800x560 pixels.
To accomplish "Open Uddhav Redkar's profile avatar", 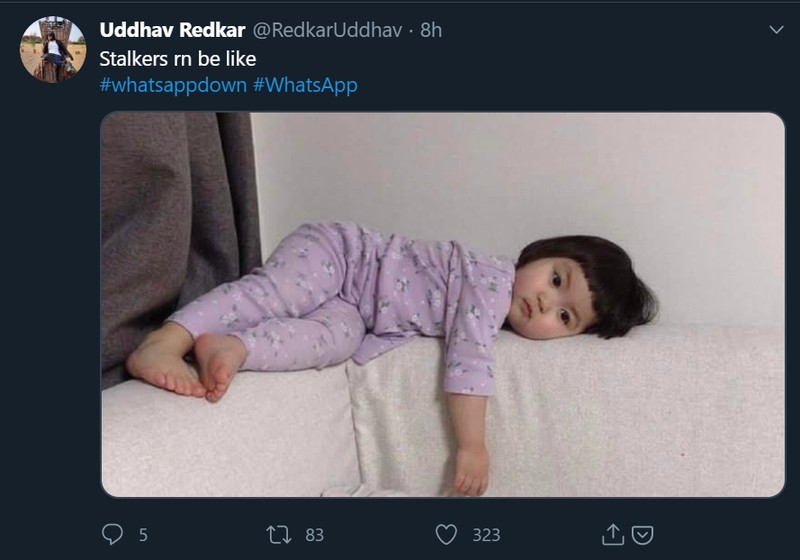I will [x=52, y=49].
